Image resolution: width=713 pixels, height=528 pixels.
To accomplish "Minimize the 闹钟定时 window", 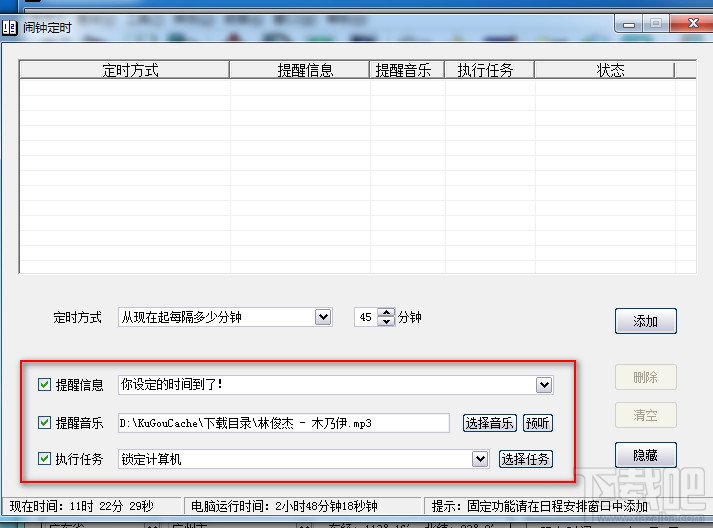I will click(628, 24).
